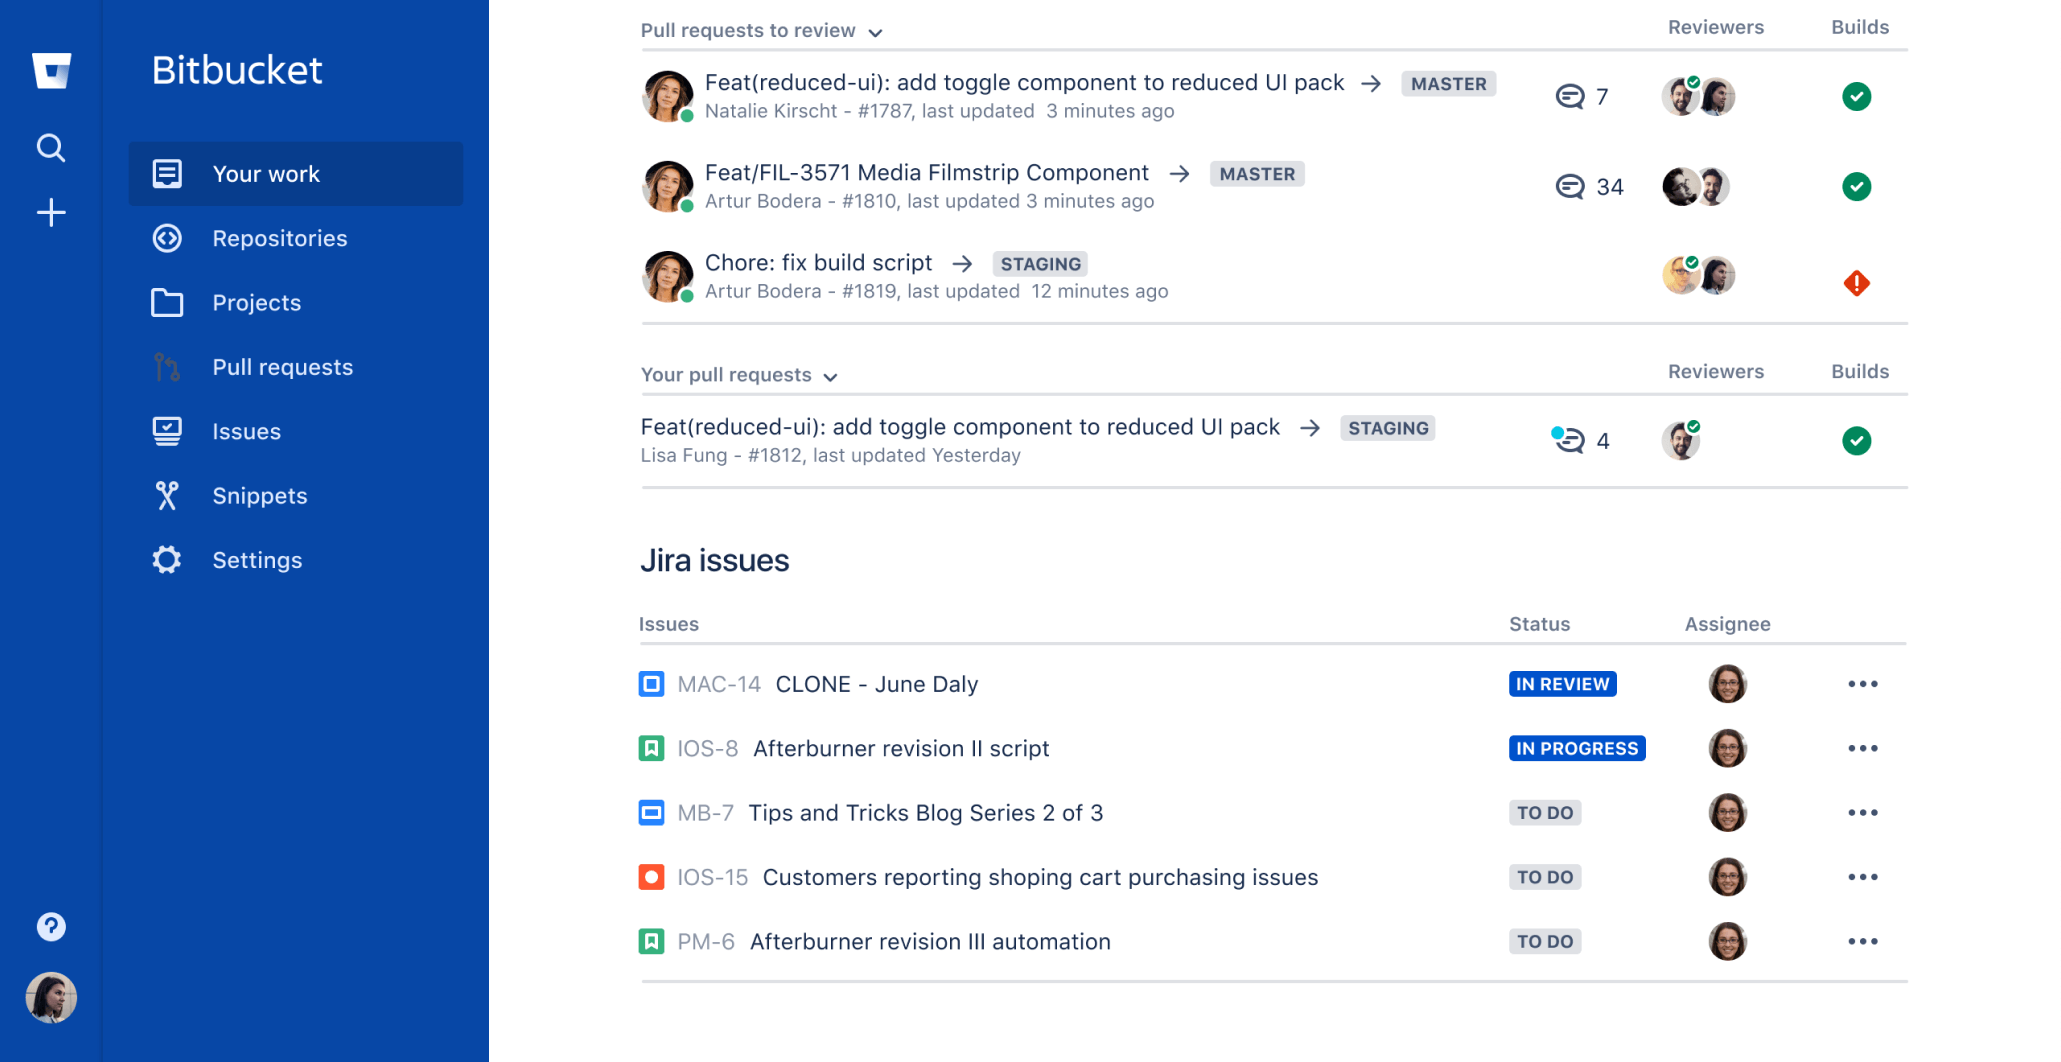Click the failed build icon on Chore PR
This screenshot has width=2061, height=1062.
(1857, 283)
